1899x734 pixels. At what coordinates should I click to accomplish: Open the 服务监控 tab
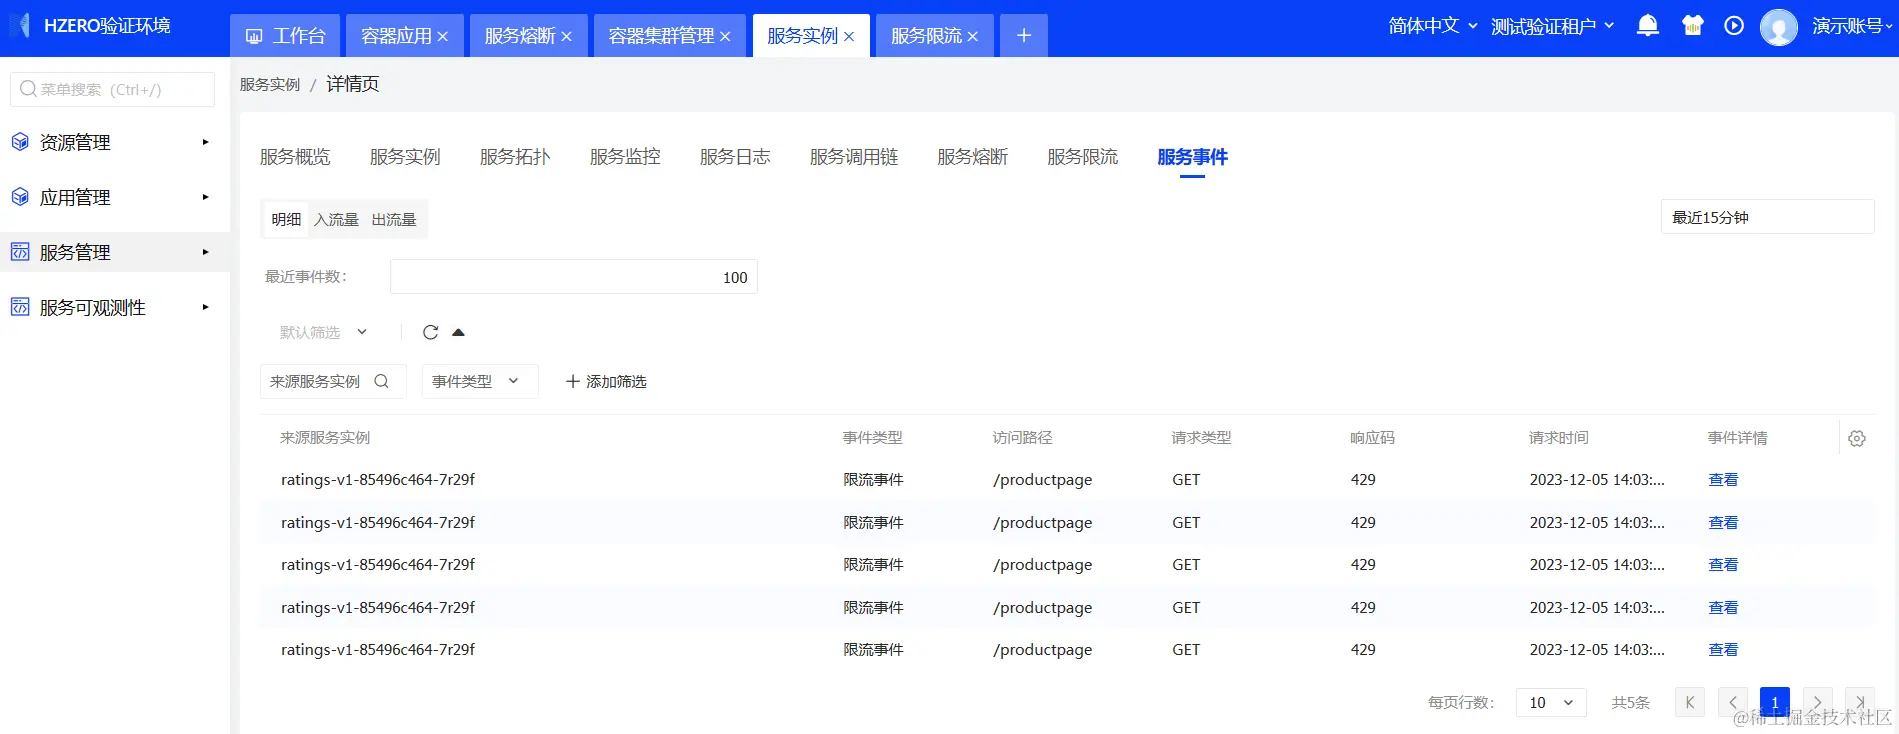point(625,157)
